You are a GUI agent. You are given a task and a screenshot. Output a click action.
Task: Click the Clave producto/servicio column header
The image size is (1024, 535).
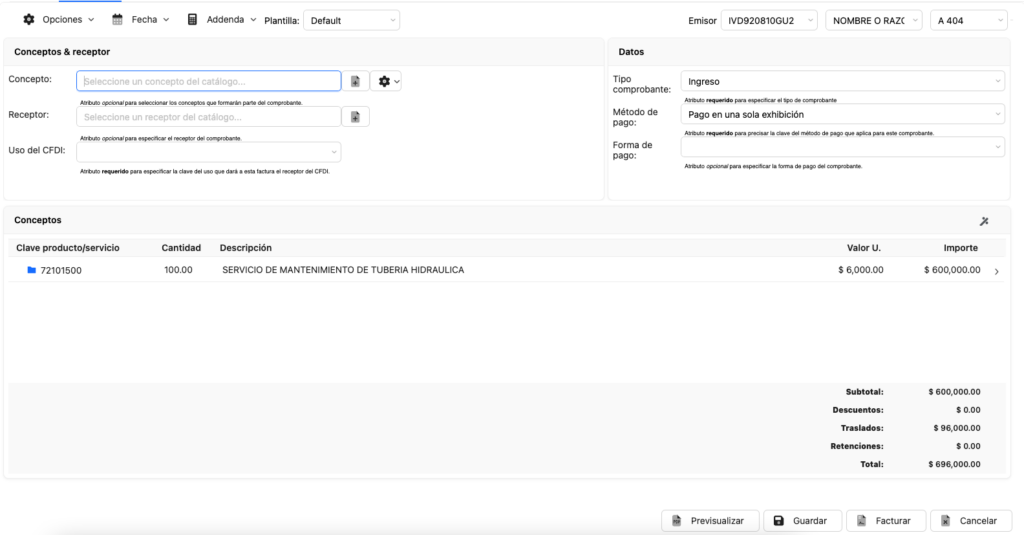(68, 248)
